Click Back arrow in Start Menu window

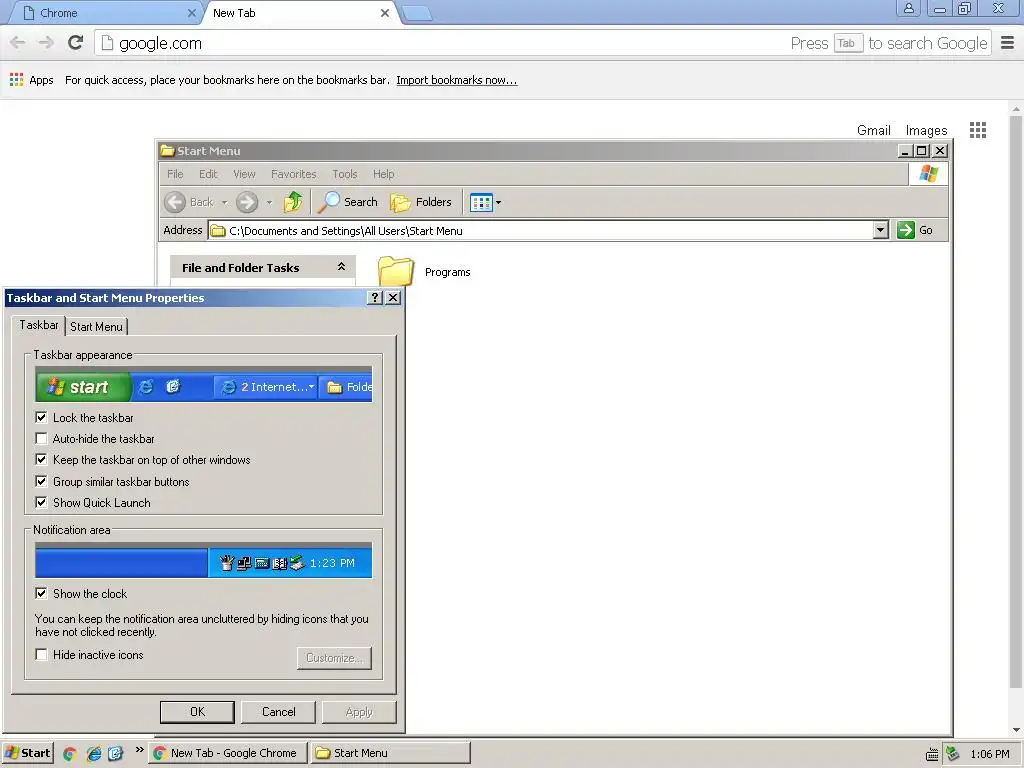(x=175, y=202)
